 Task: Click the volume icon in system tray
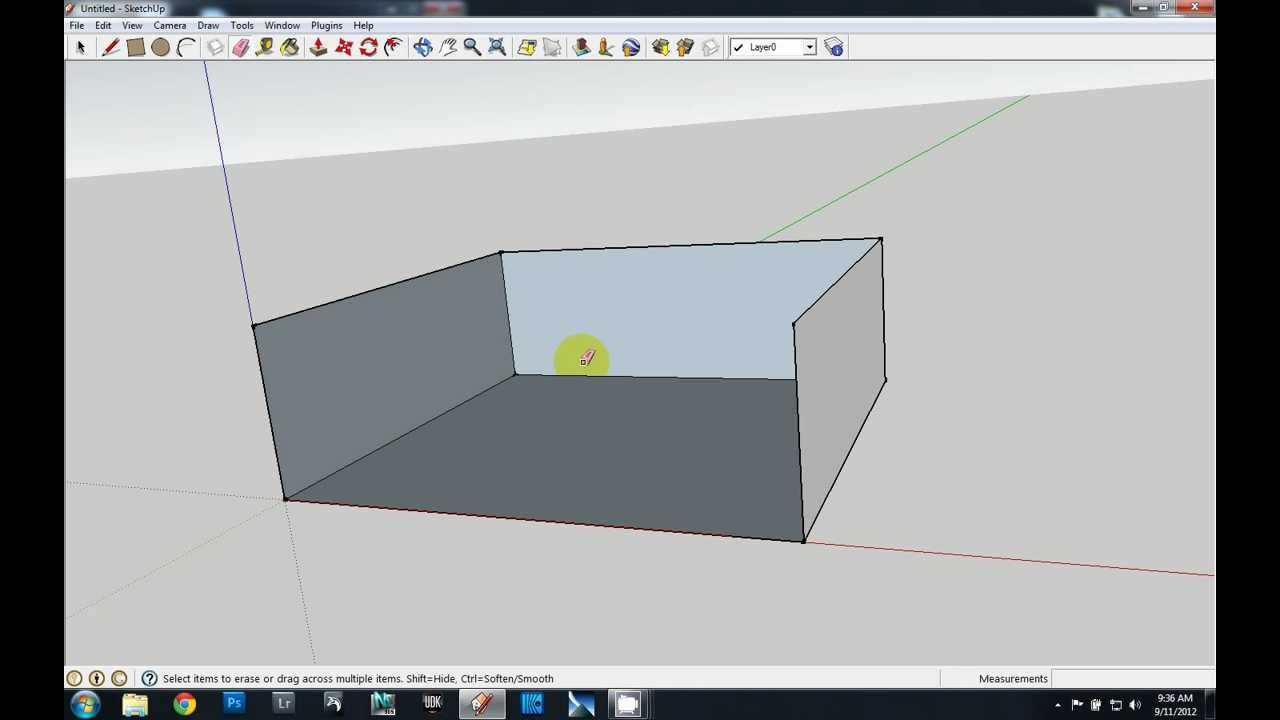tap(1135, 705)
